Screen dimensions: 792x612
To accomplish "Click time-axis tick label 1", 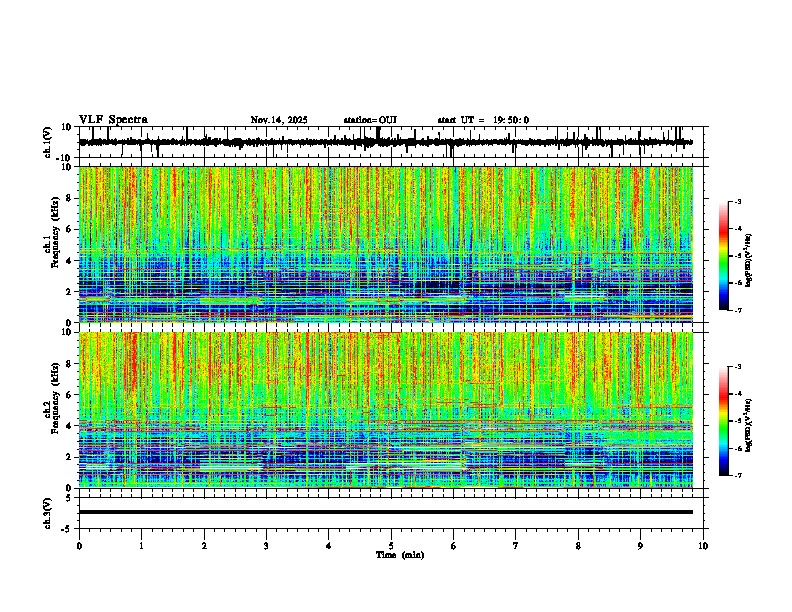I will (141, 546).
